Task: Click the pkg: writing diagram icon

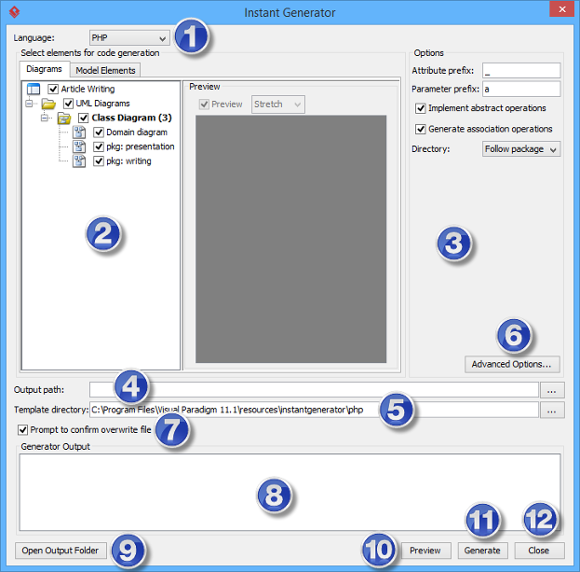Action: pos(79,161)
